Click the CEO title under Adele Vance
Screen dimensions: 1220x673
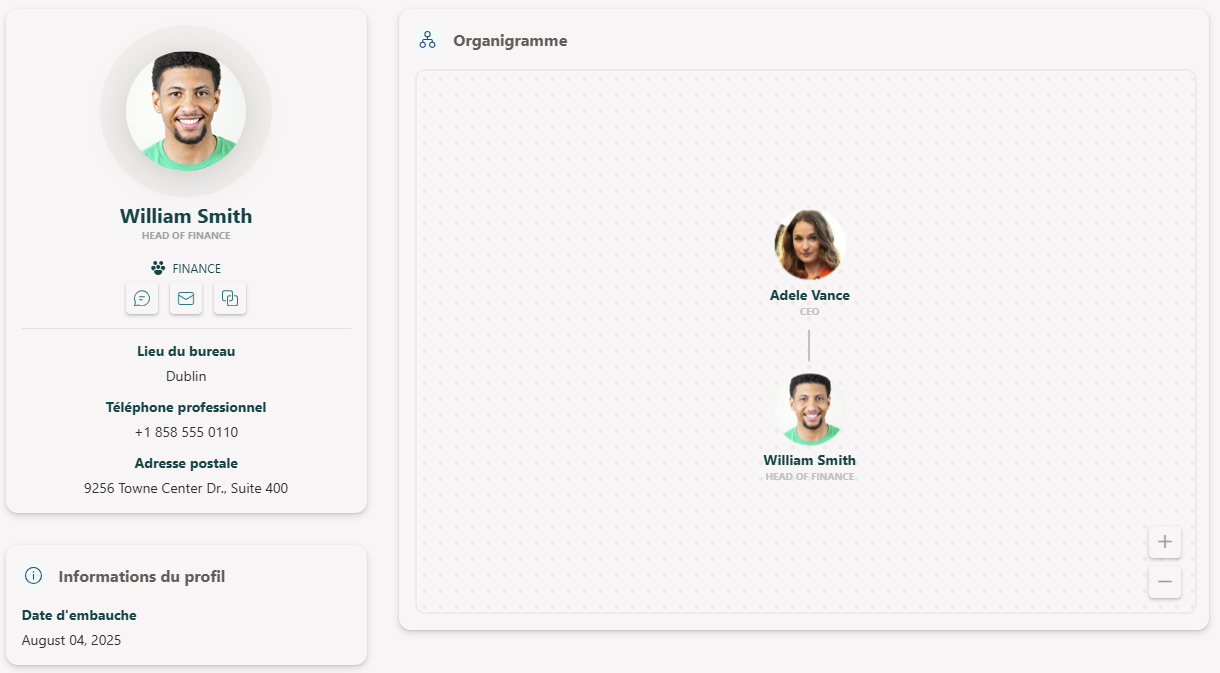[x=809, y=312]
